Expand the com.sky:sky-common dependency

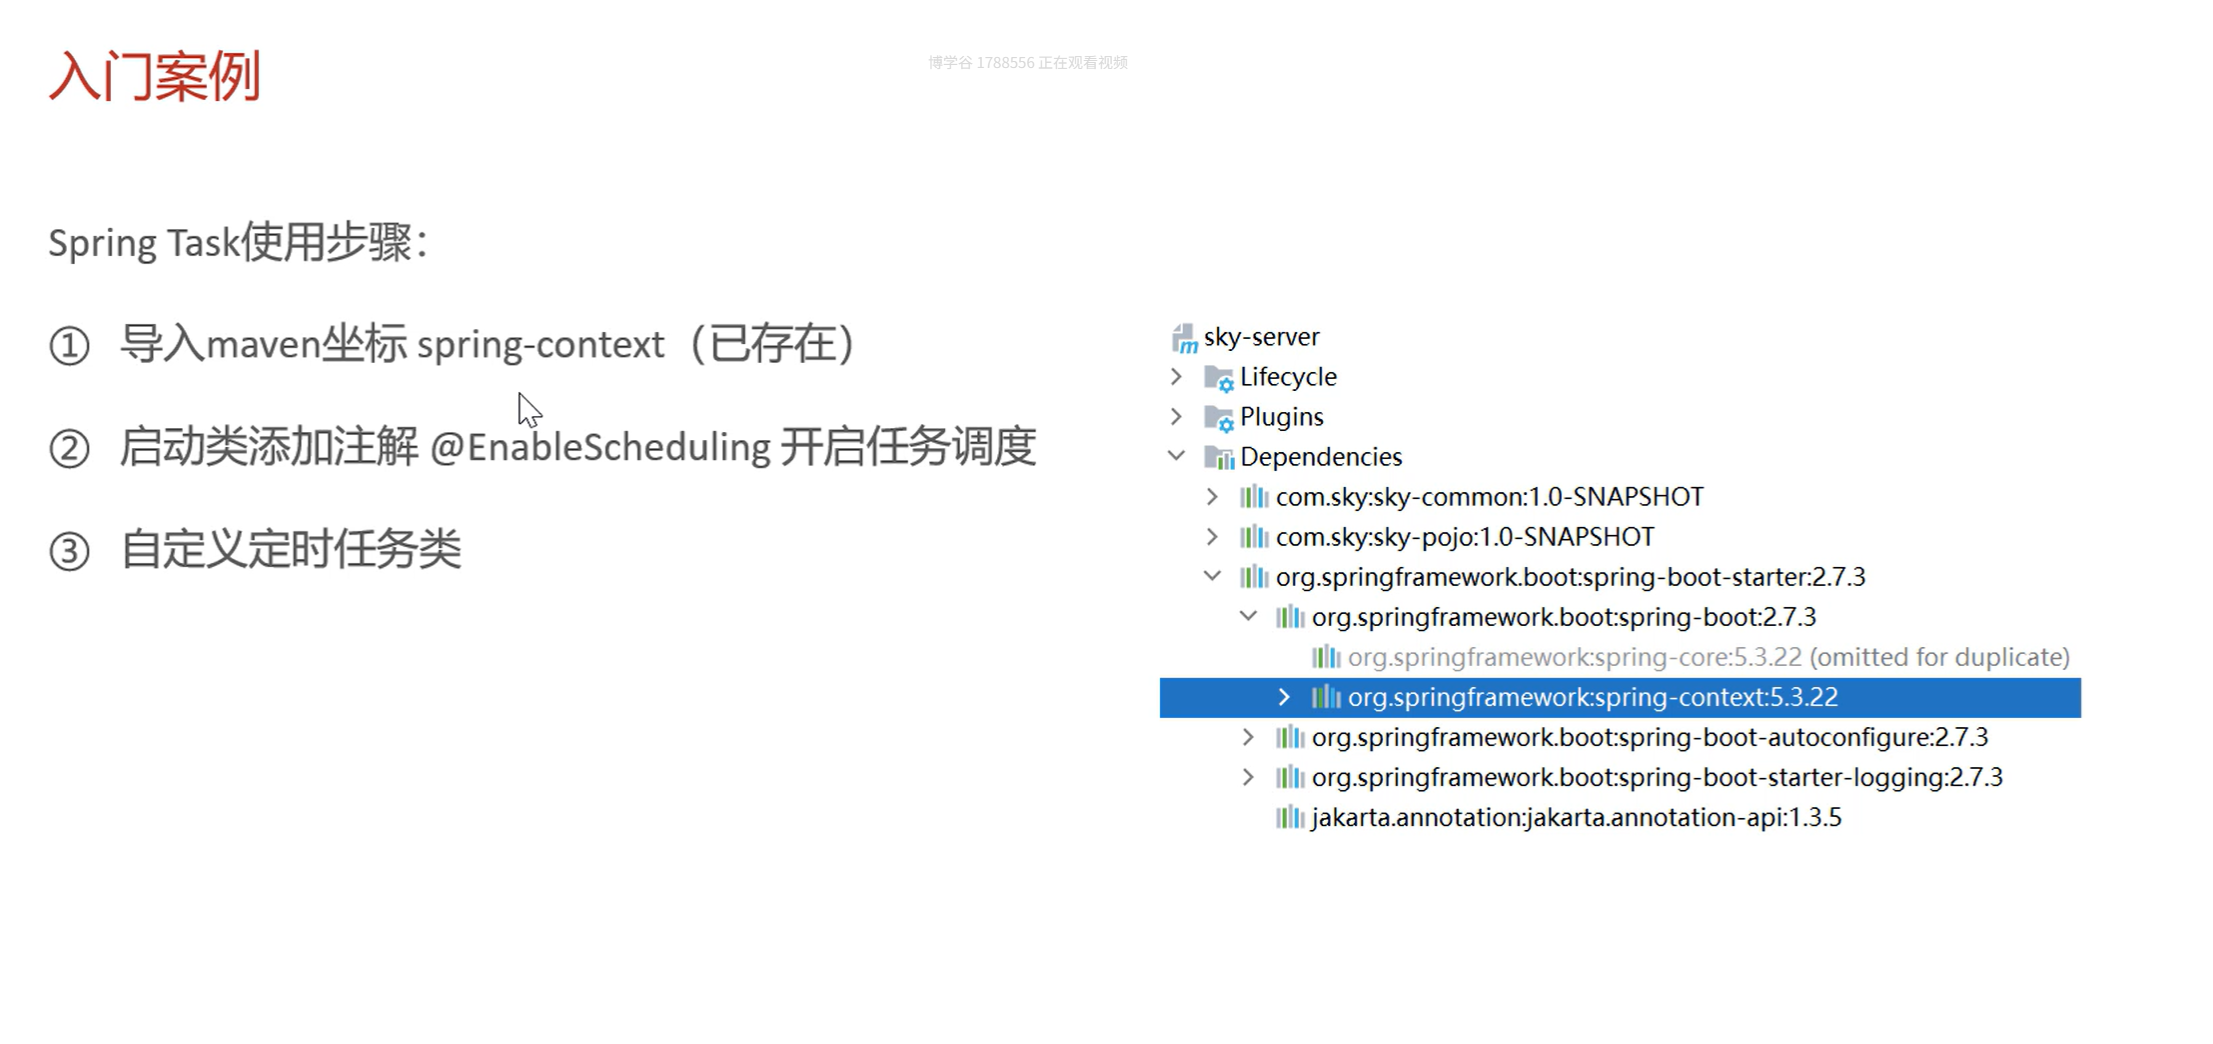tap(1213, 497)
